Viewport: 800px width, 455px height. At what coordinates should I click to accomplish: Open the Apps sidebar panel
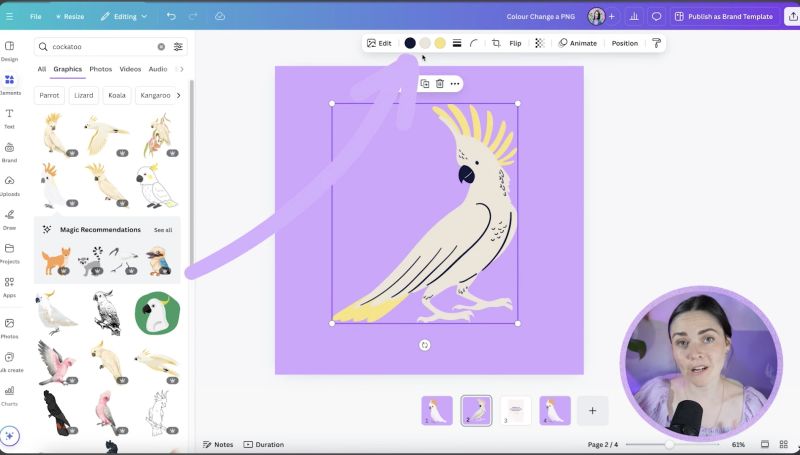pos(9,287)
